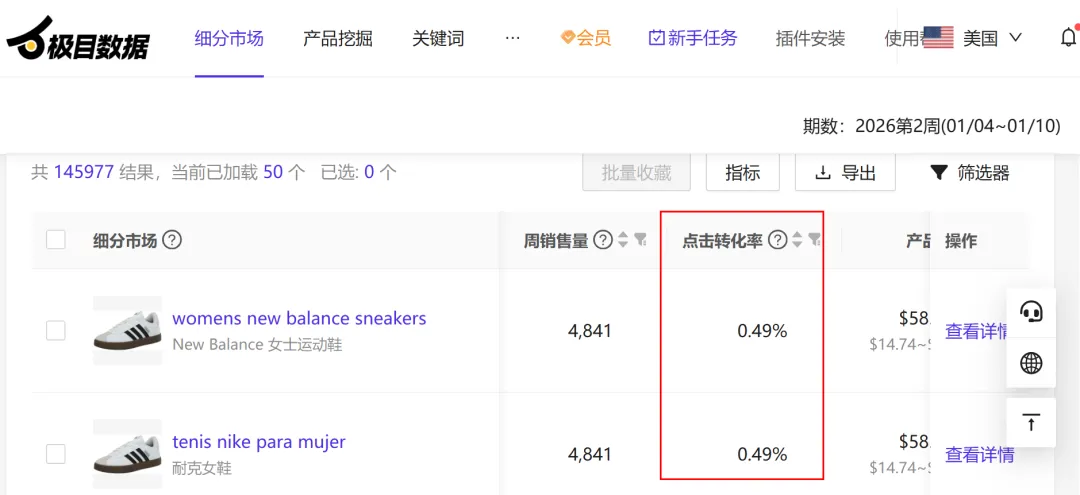The image size is (1080, 495).
Task: Check the tenis nike para mujer row
Action: tap(56, 454)
